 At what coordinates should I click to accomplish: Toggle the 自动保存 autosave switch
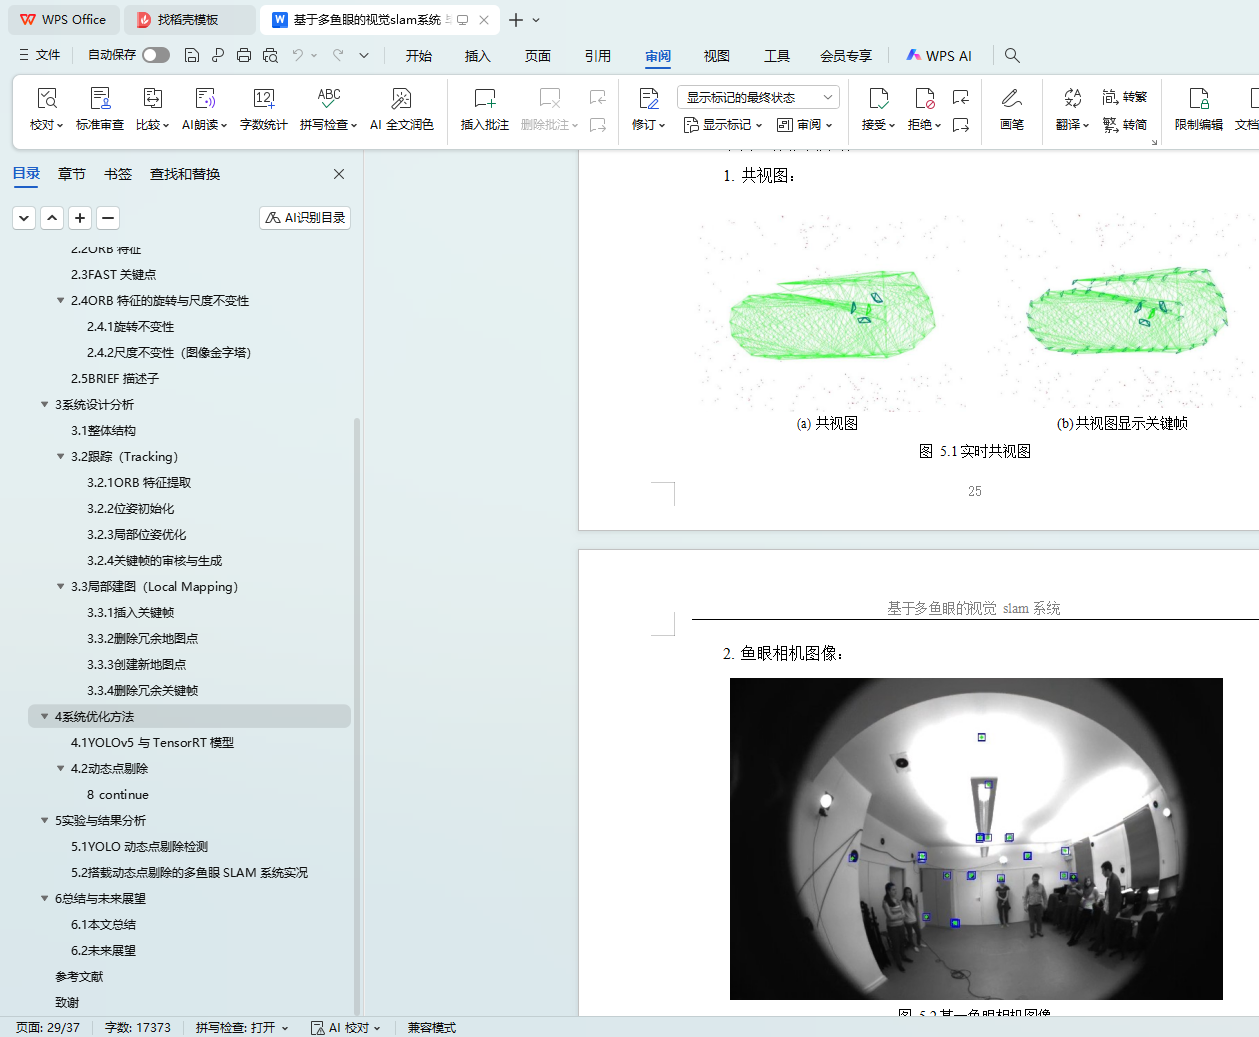coord(155,55)
